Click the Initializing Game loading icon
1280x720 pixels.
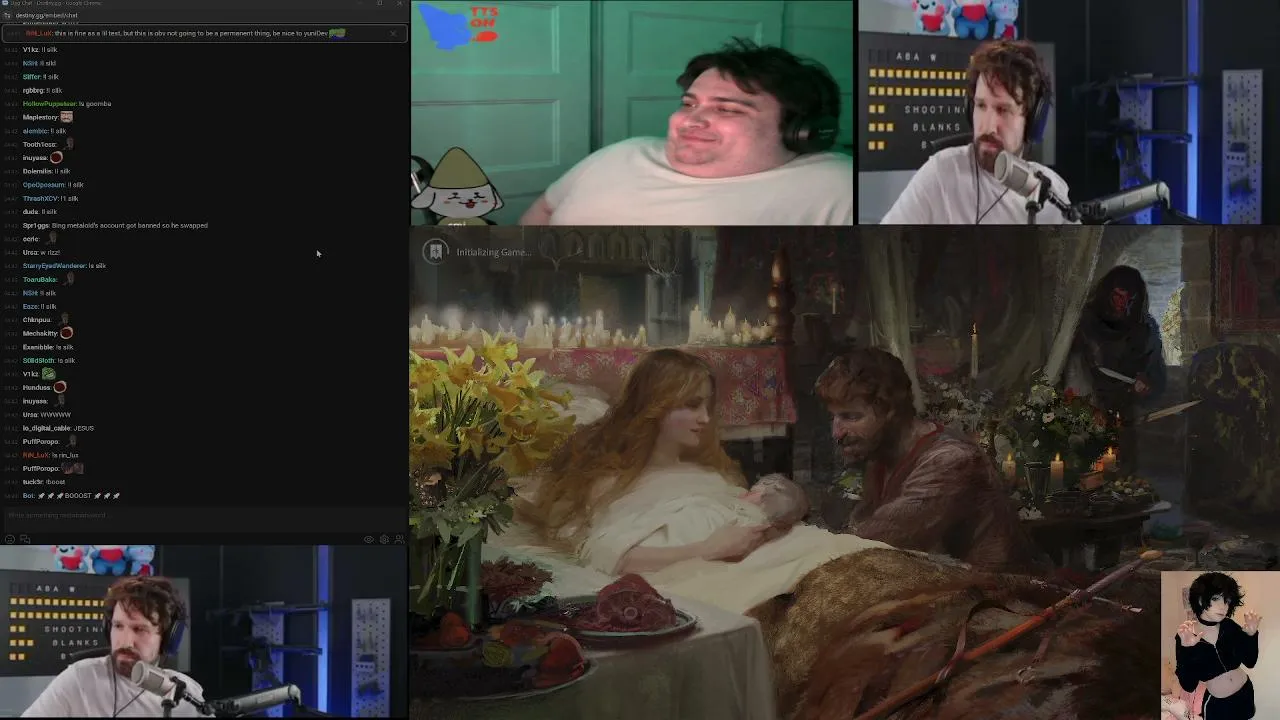(435, 252)
